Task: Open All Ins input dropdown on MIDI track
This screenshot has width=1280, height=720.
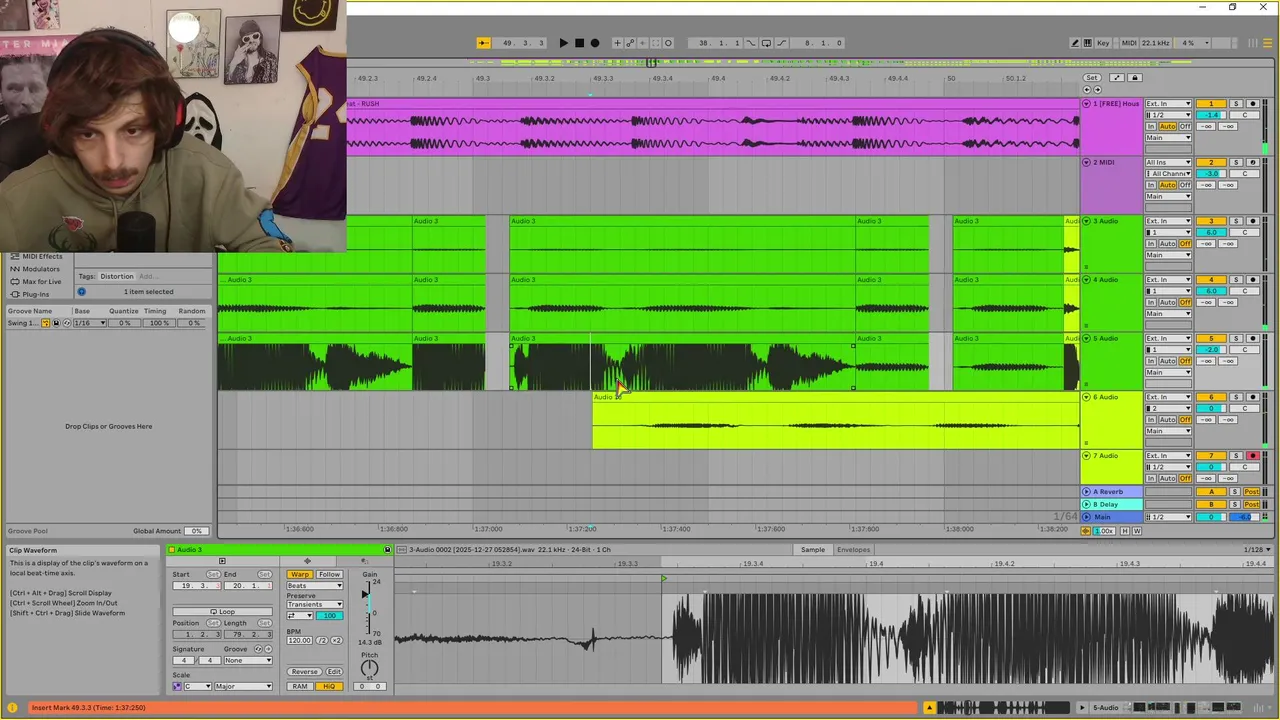Action: coord(1168,162)
